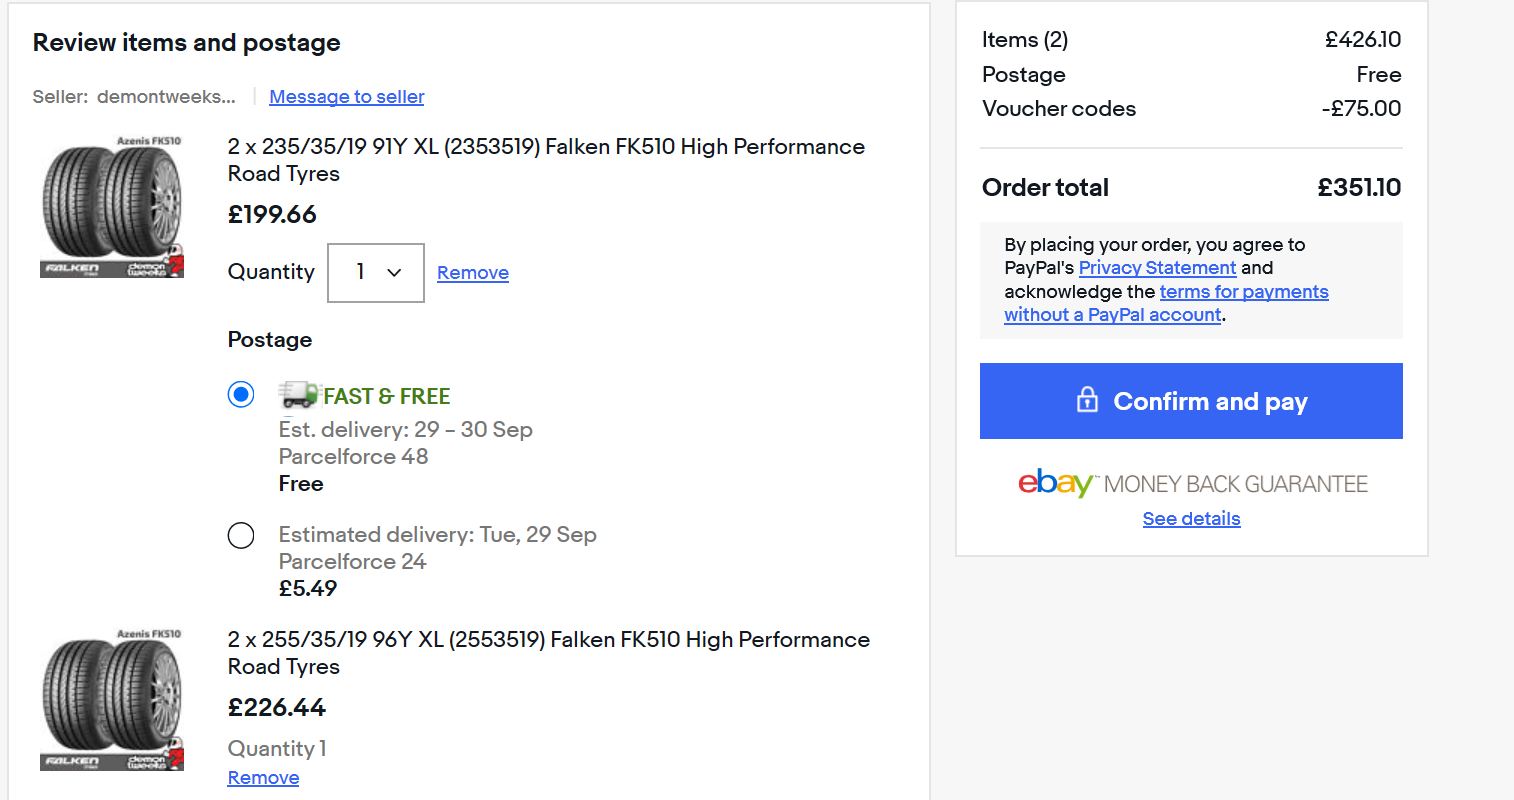The width and height of the screenshot is (1514, 800).
Task: Click the 255/35/19 Falken tyre thumbnail
Action: pos(112,699)
